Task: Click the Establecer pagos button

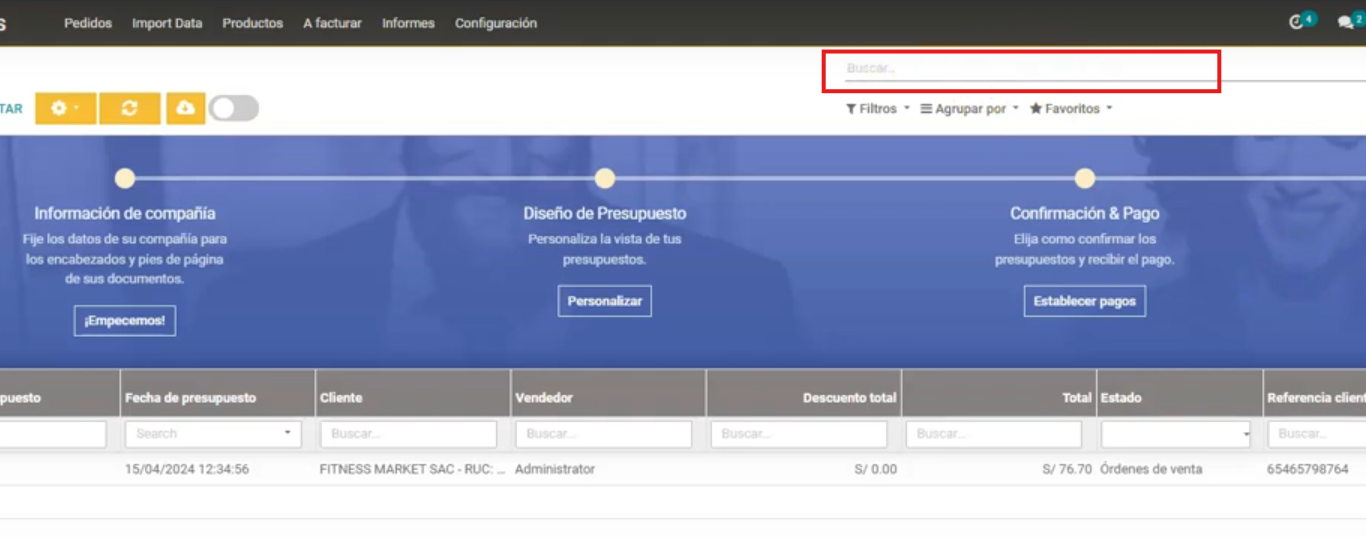Action: (1084, 301)
